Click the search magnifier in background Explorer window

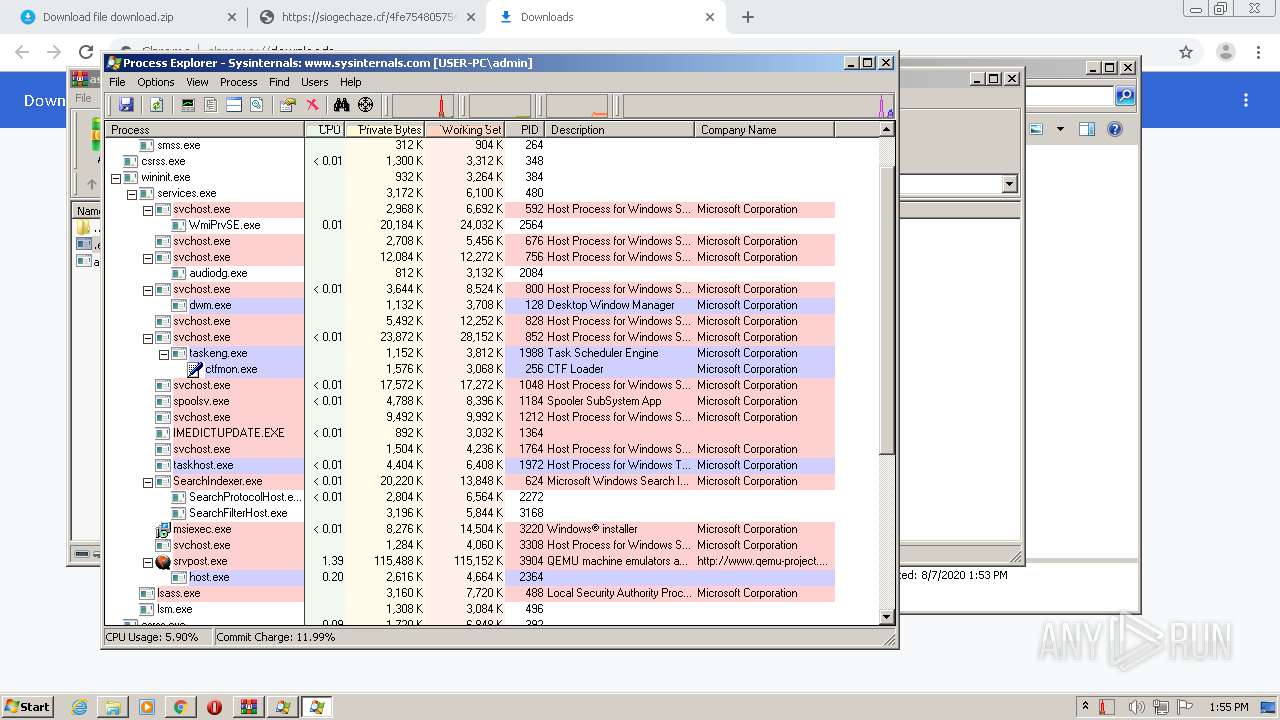pyautogui.click(x=1125, y=96)
